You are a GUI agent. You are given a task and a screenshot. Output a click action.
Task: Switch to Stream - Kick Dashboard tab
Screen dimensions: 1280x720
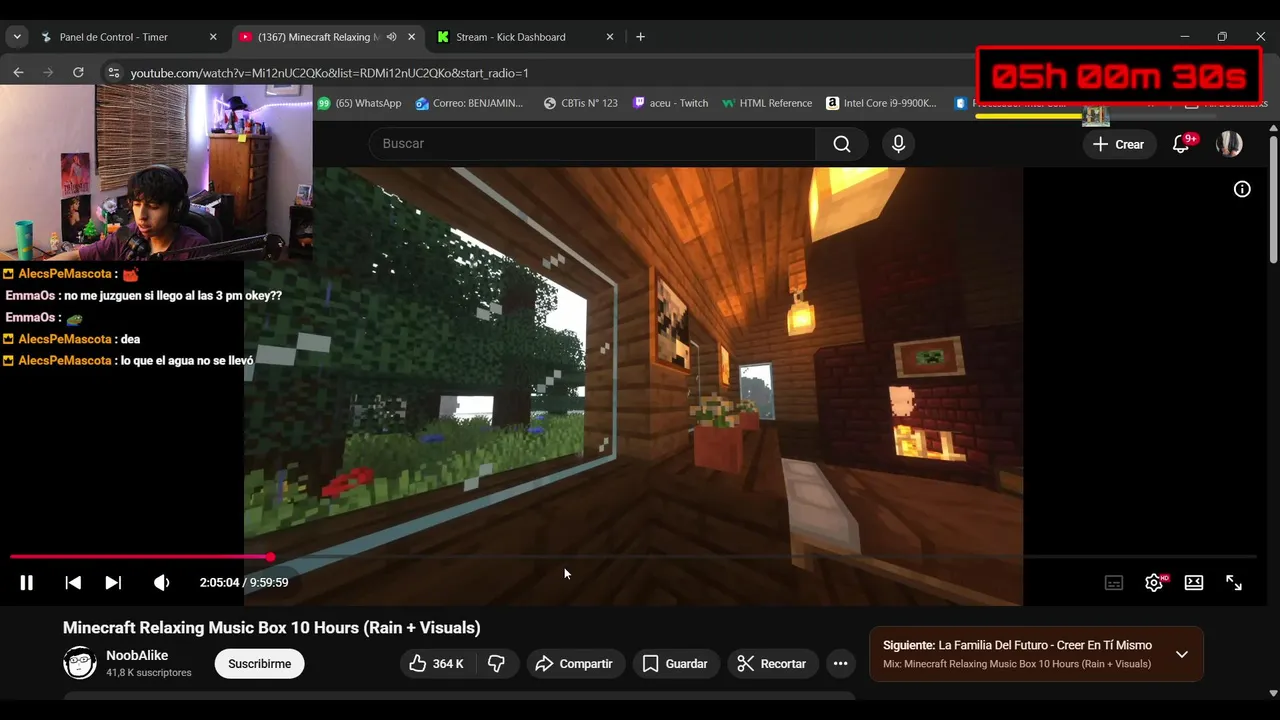[511, 37]
